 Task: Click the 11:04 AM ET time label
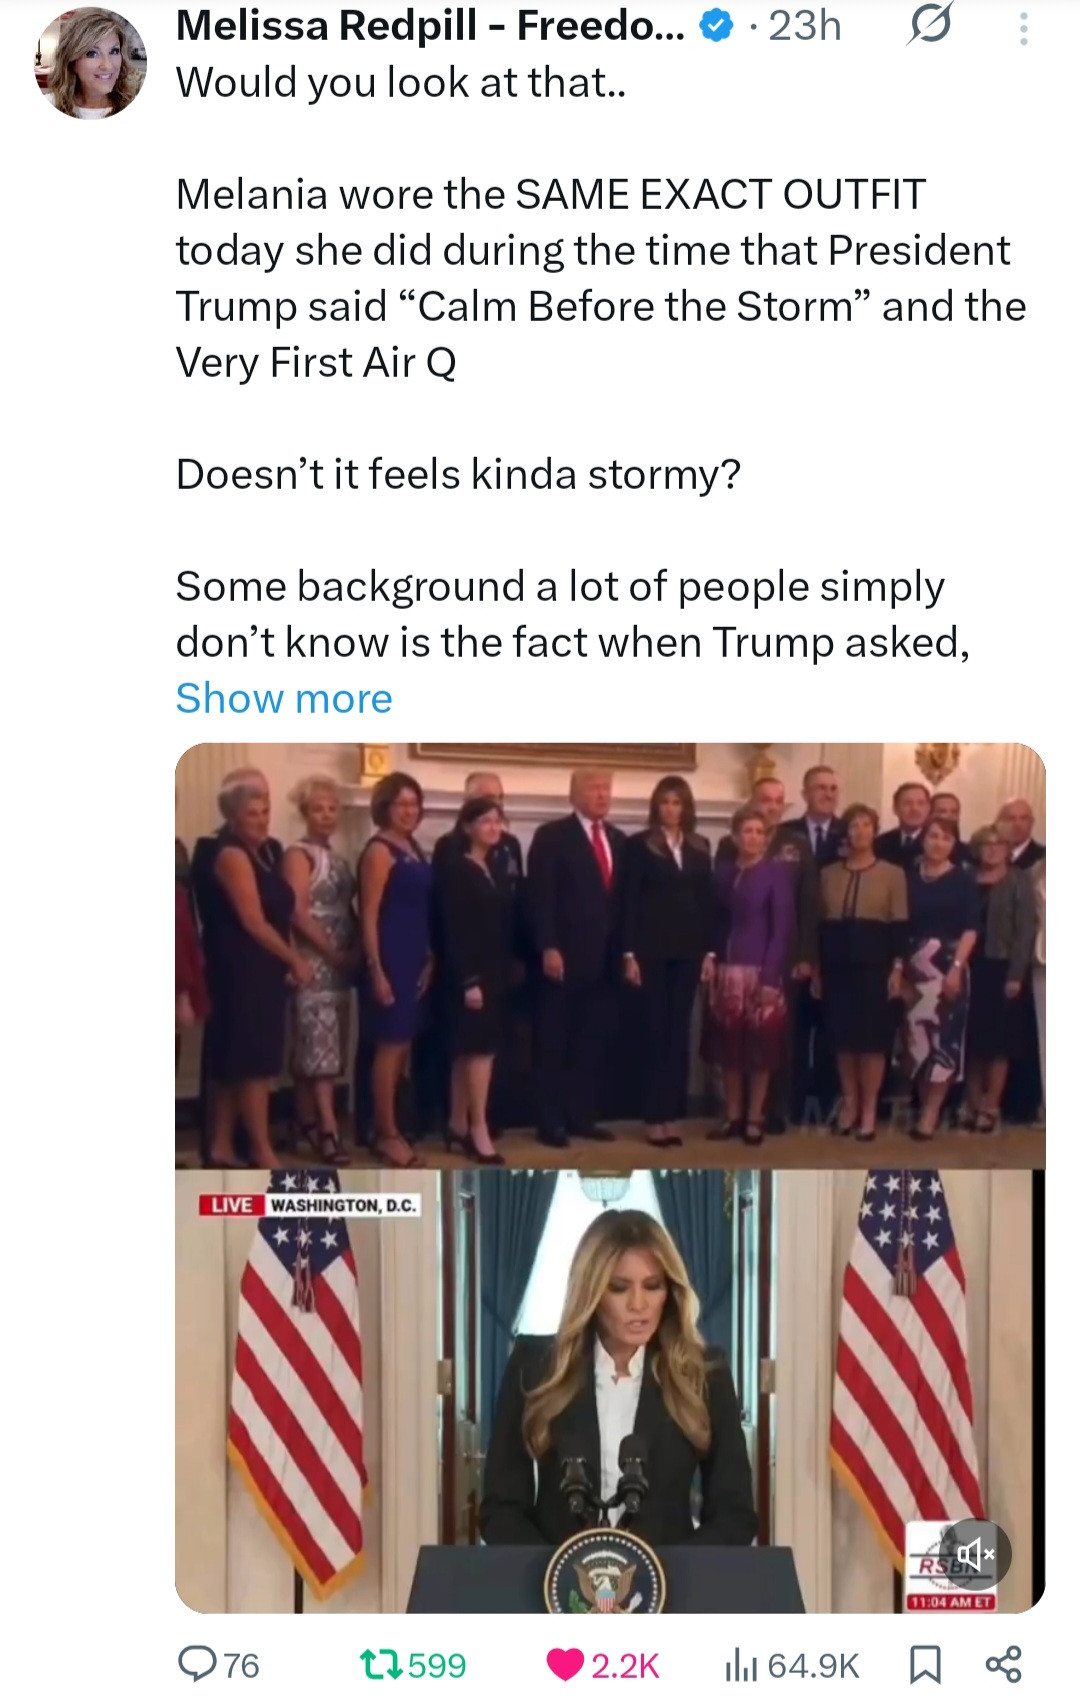pyautogui.click(x=950, y=1602)
